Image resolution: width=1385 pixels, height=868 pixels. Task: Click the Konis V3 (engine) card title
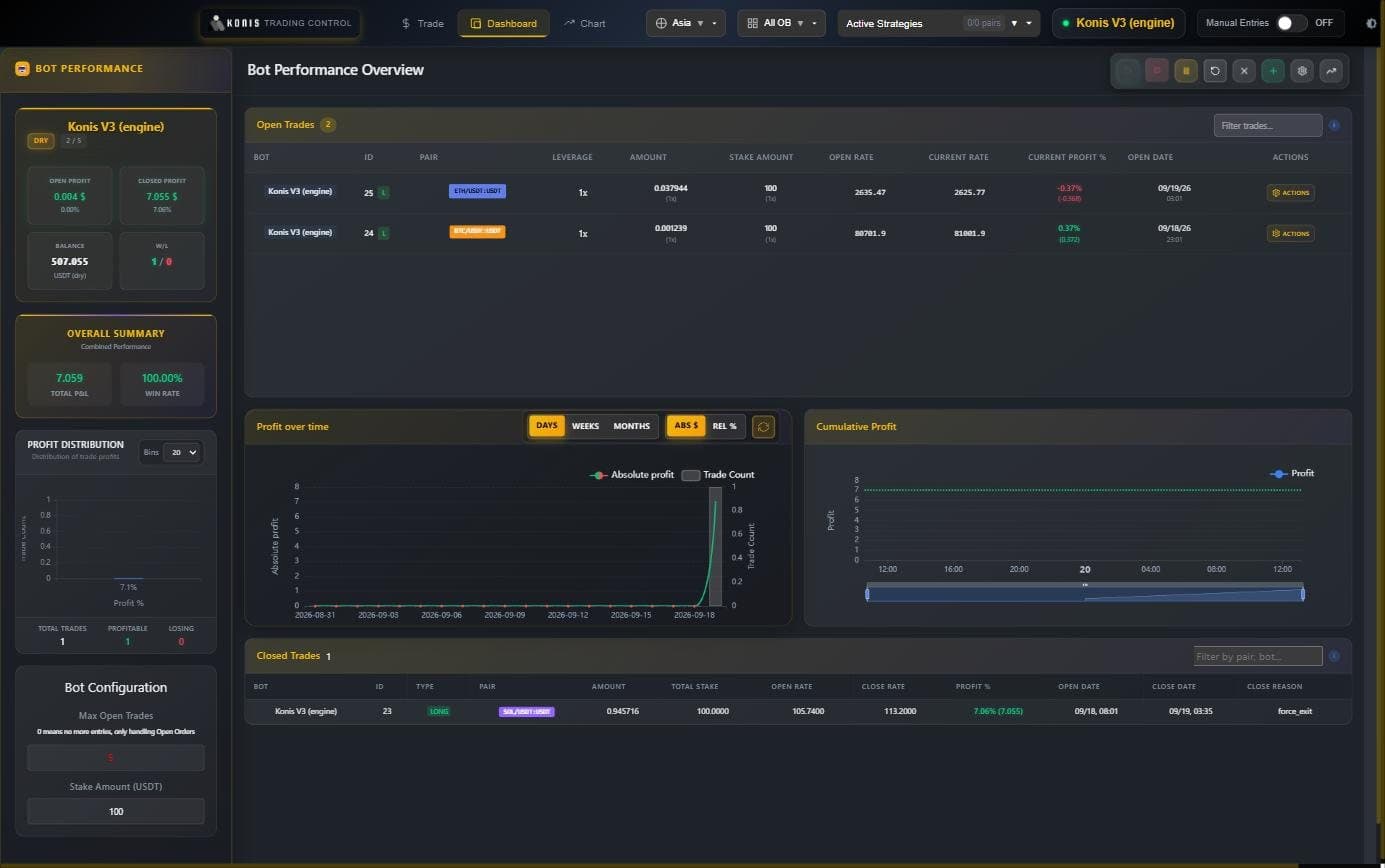point(116,127)
